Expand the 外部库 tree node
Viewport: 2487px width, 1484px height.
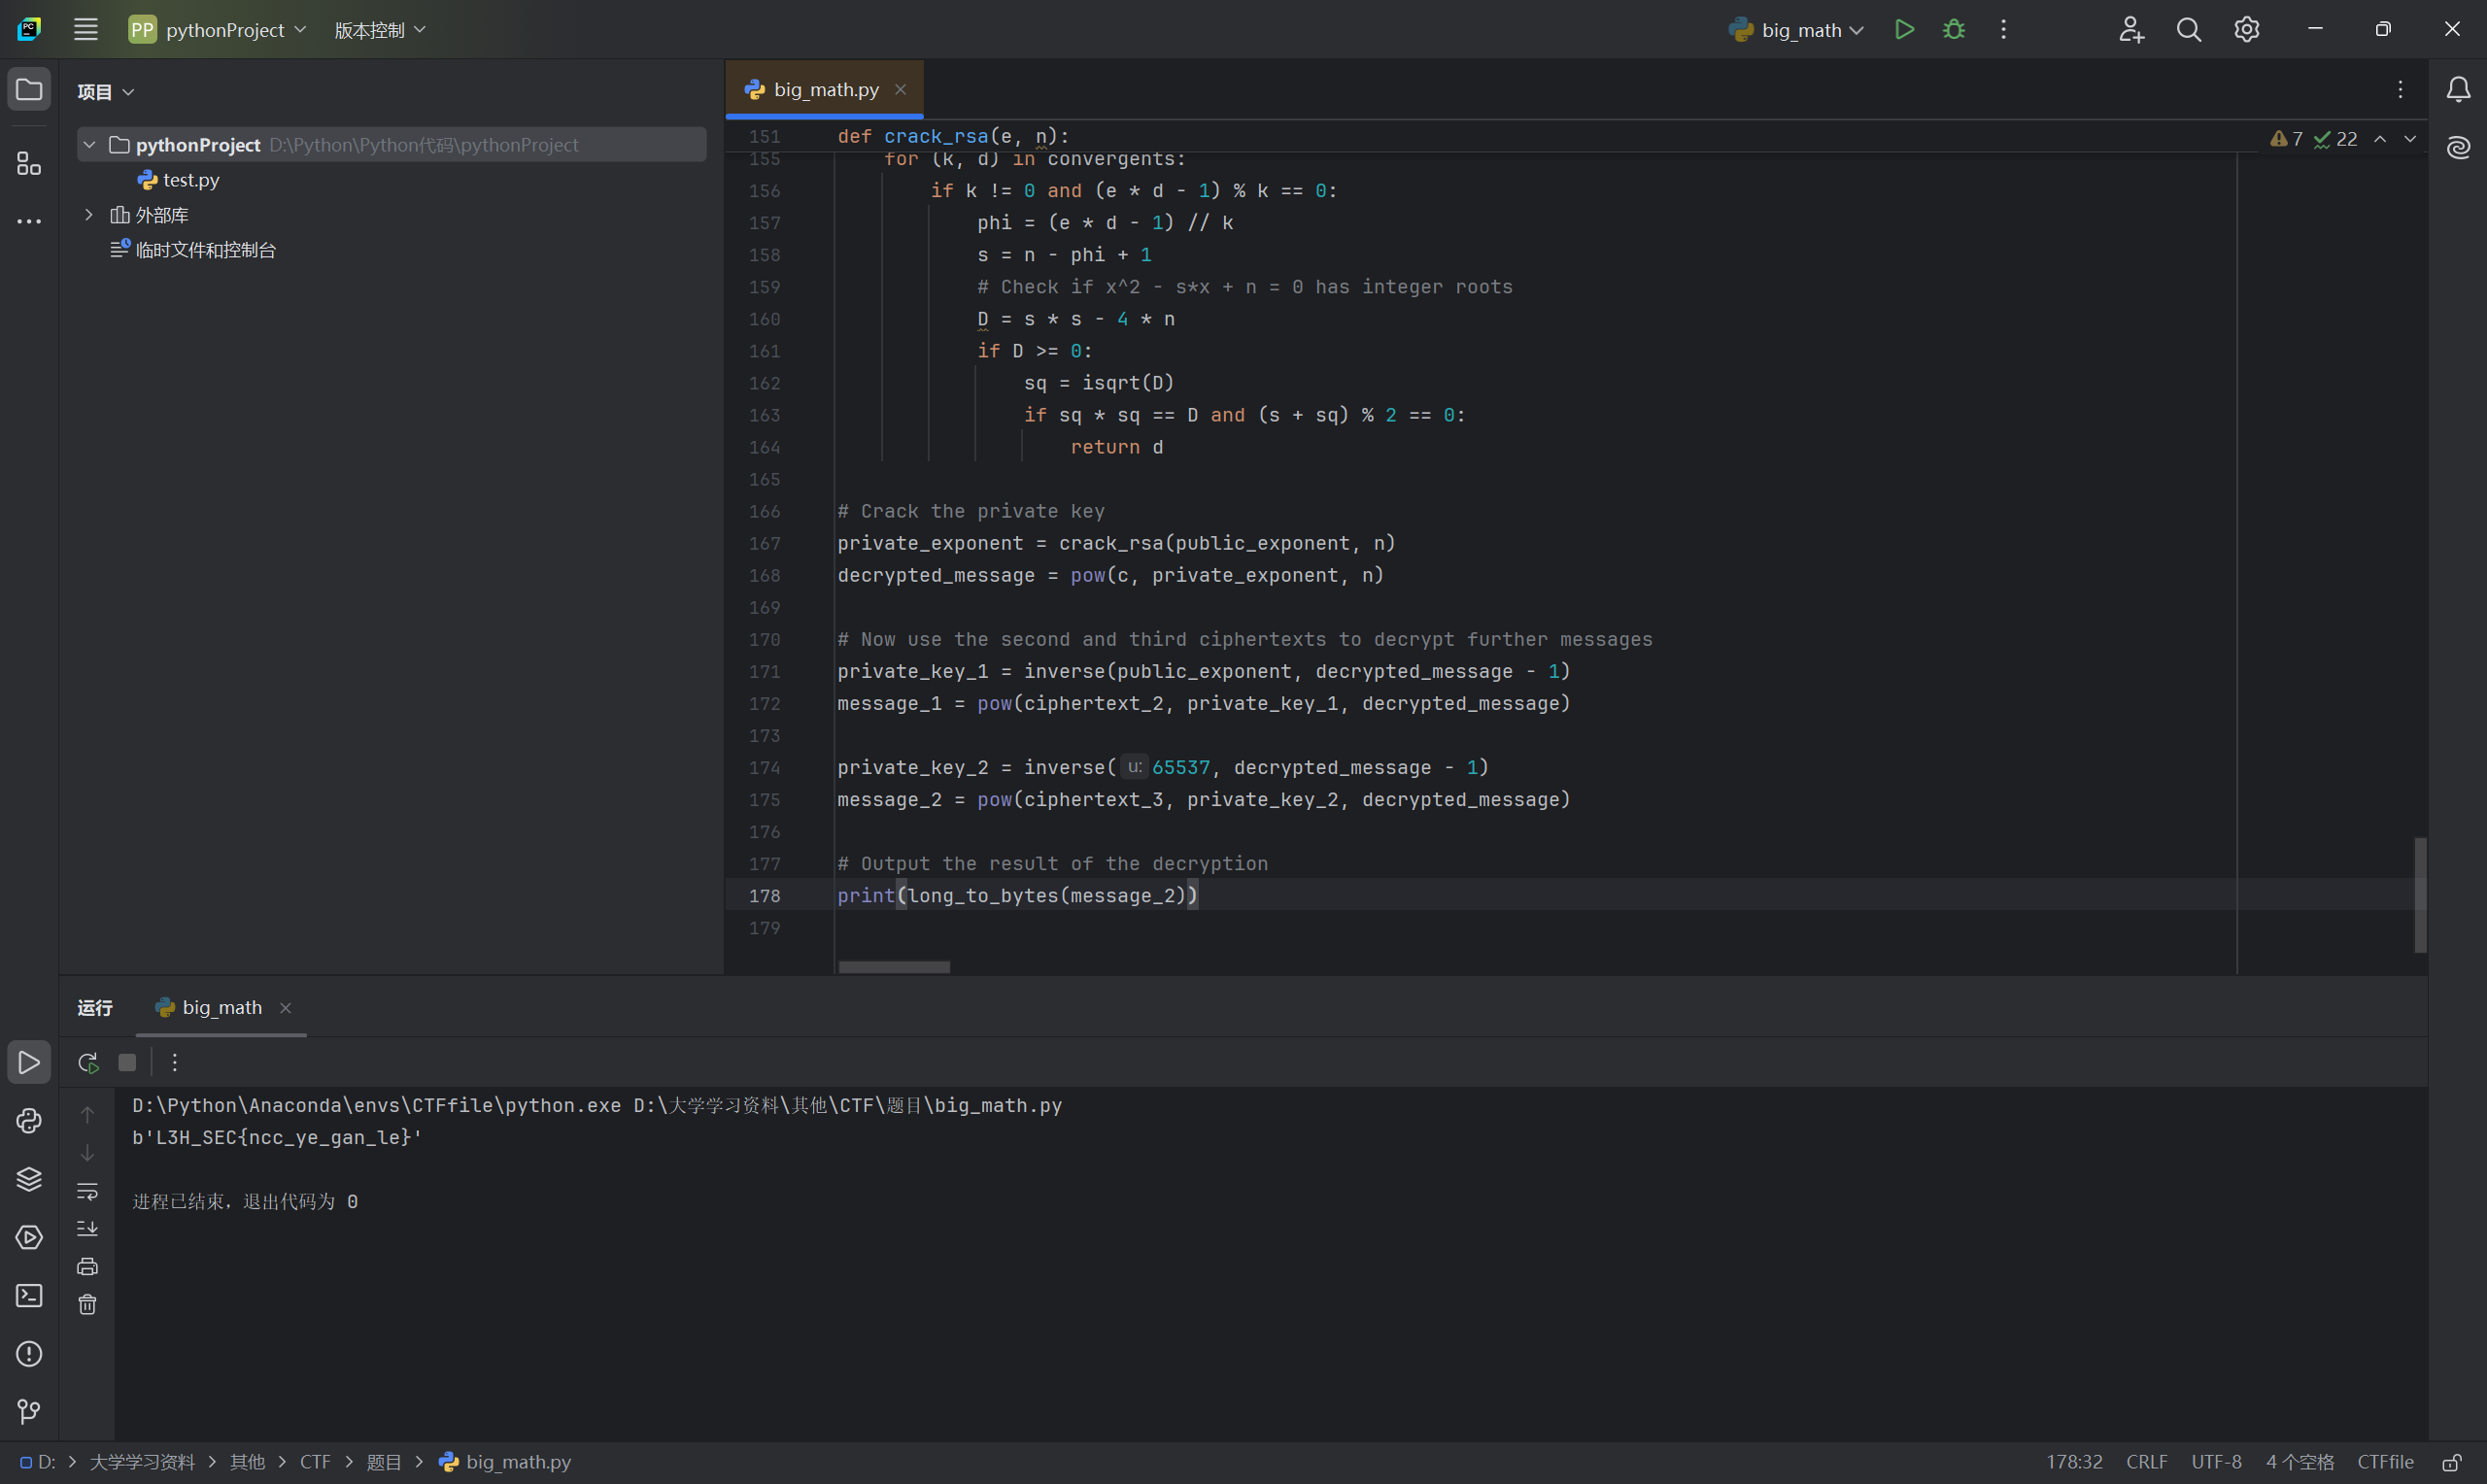click(89, 215)
